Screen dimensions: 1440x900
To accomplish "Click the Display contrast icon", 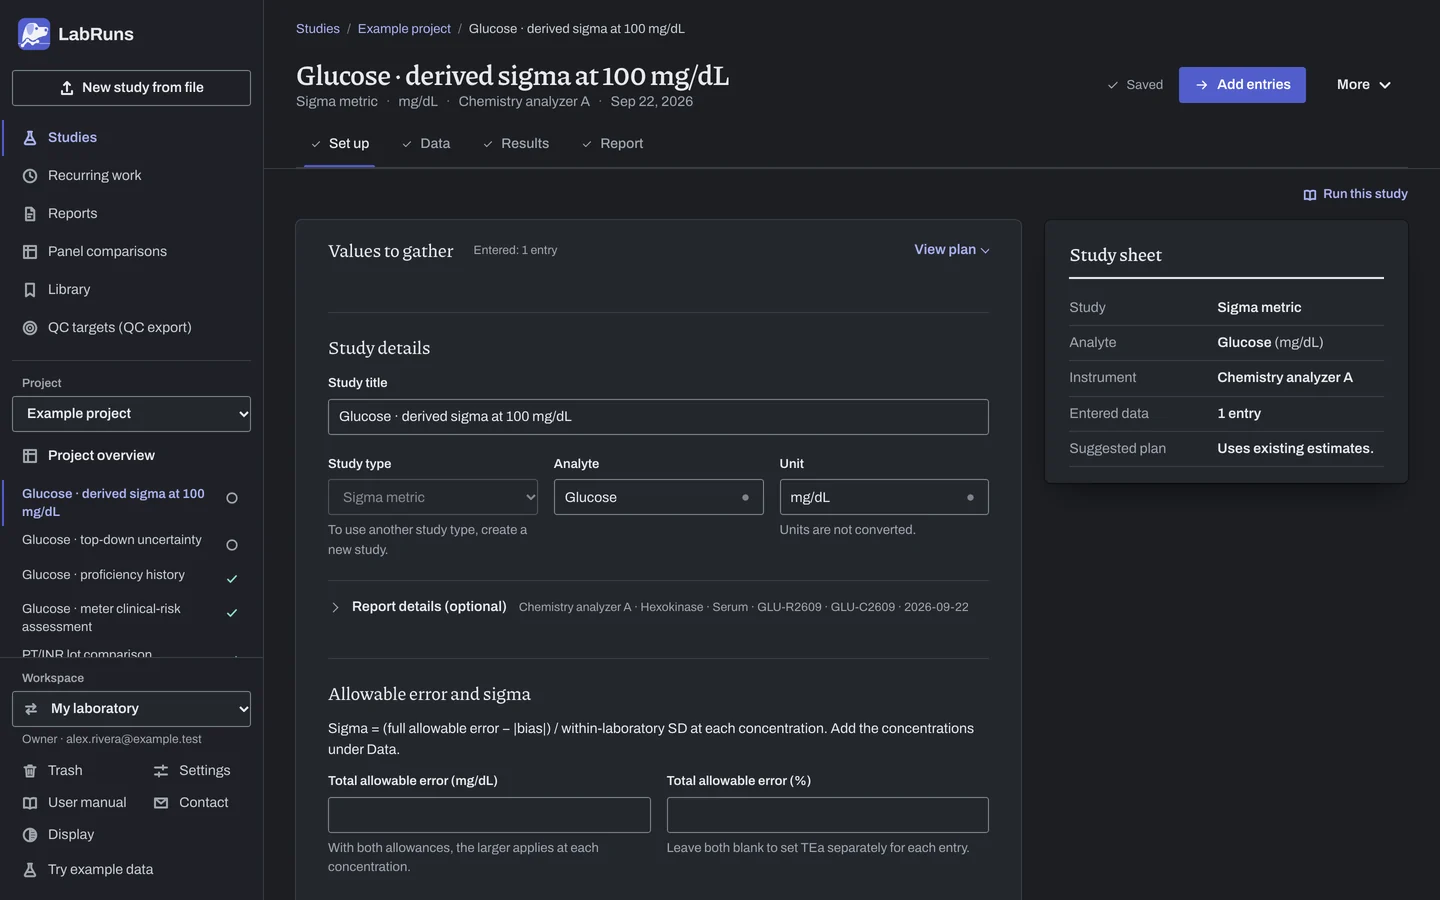I will coord(30,835).
